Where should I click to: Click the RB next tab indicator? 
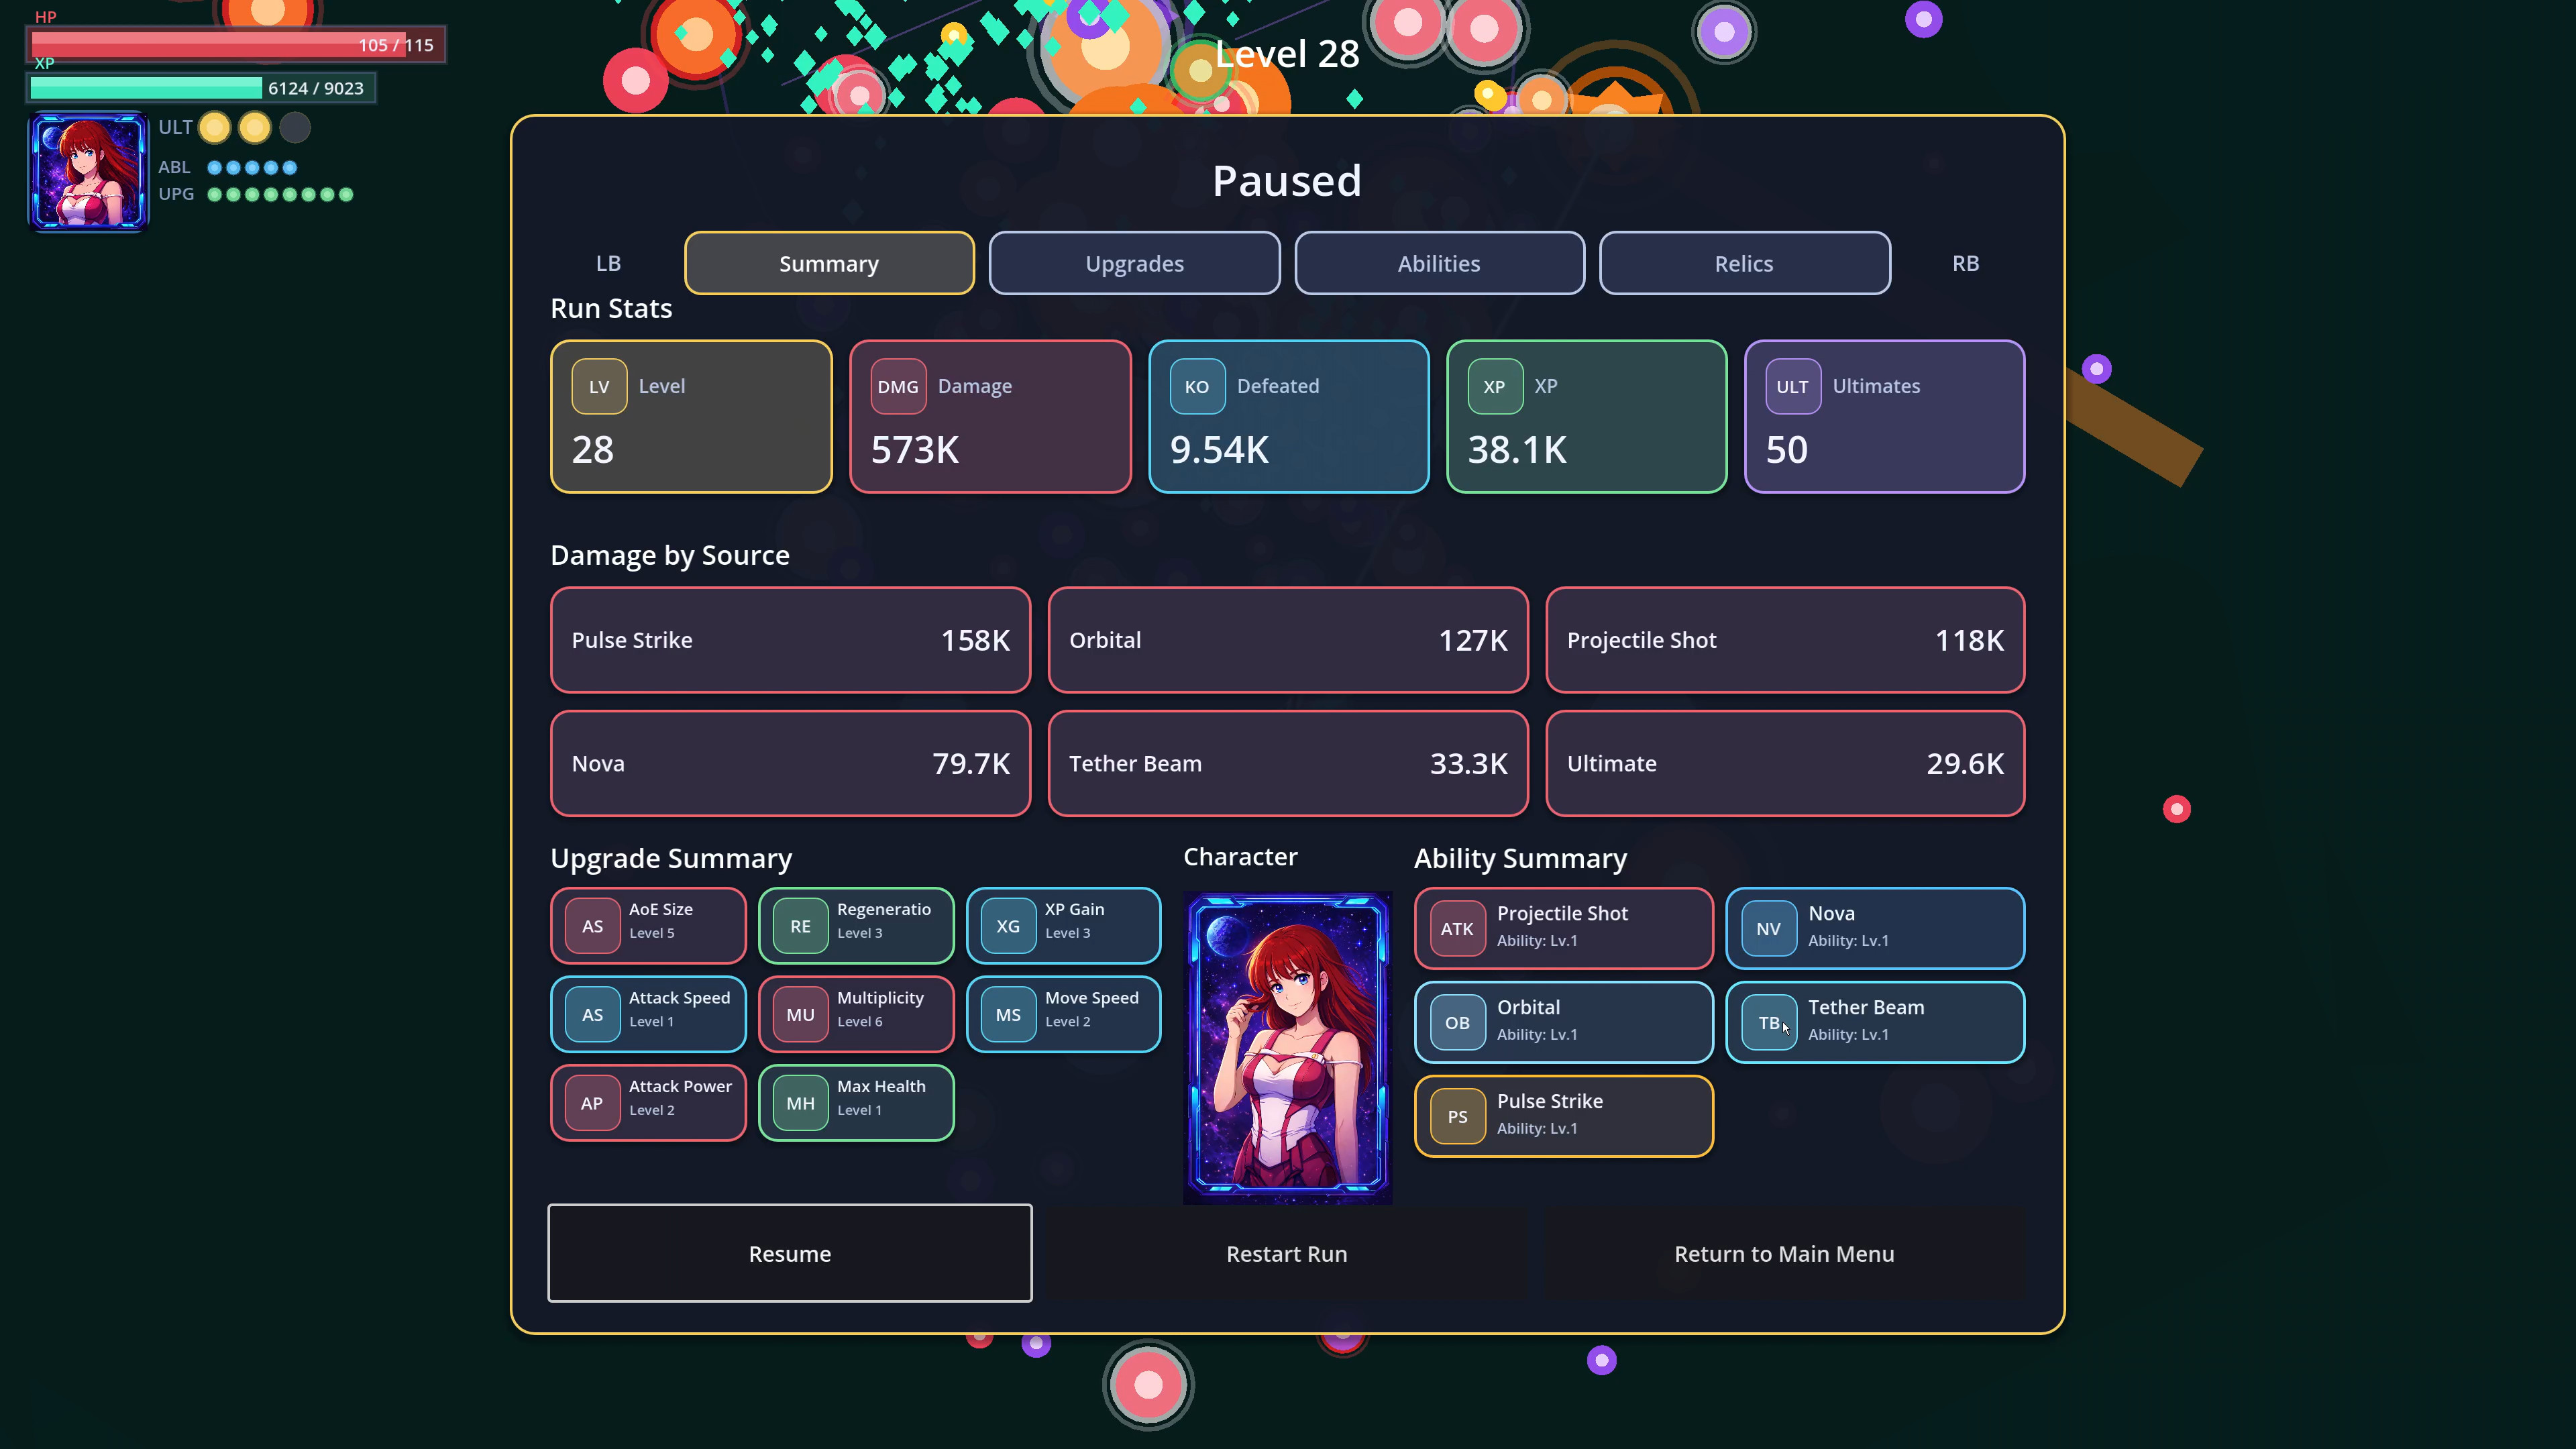(1965, 263)
